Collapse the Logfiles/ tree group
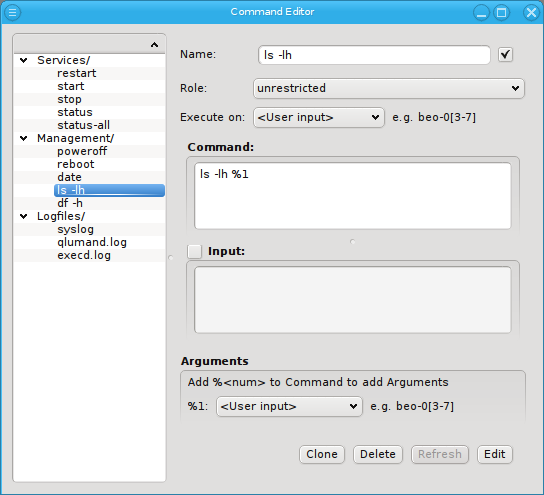The image size is (544, 495). click(24, 216)
